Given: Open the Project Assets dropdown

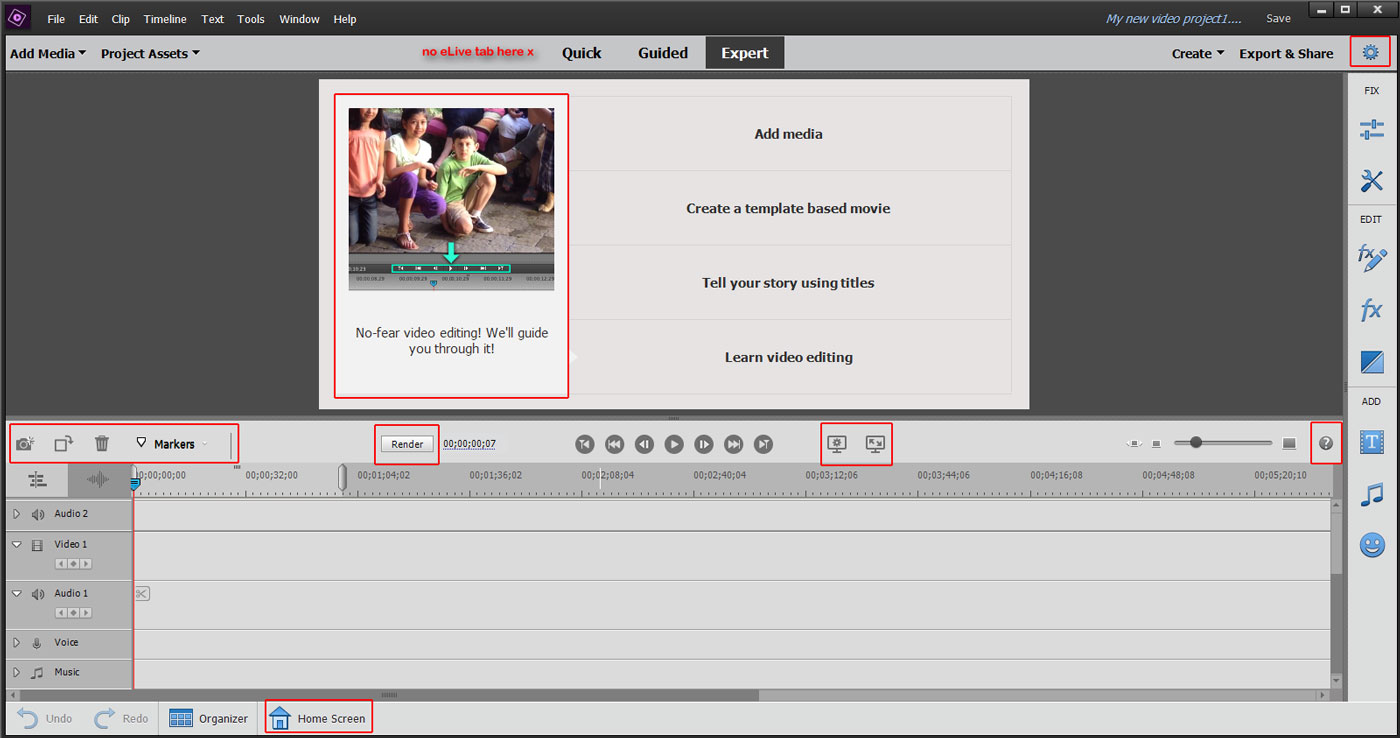Looking at the screenshot, I should 150,54.
